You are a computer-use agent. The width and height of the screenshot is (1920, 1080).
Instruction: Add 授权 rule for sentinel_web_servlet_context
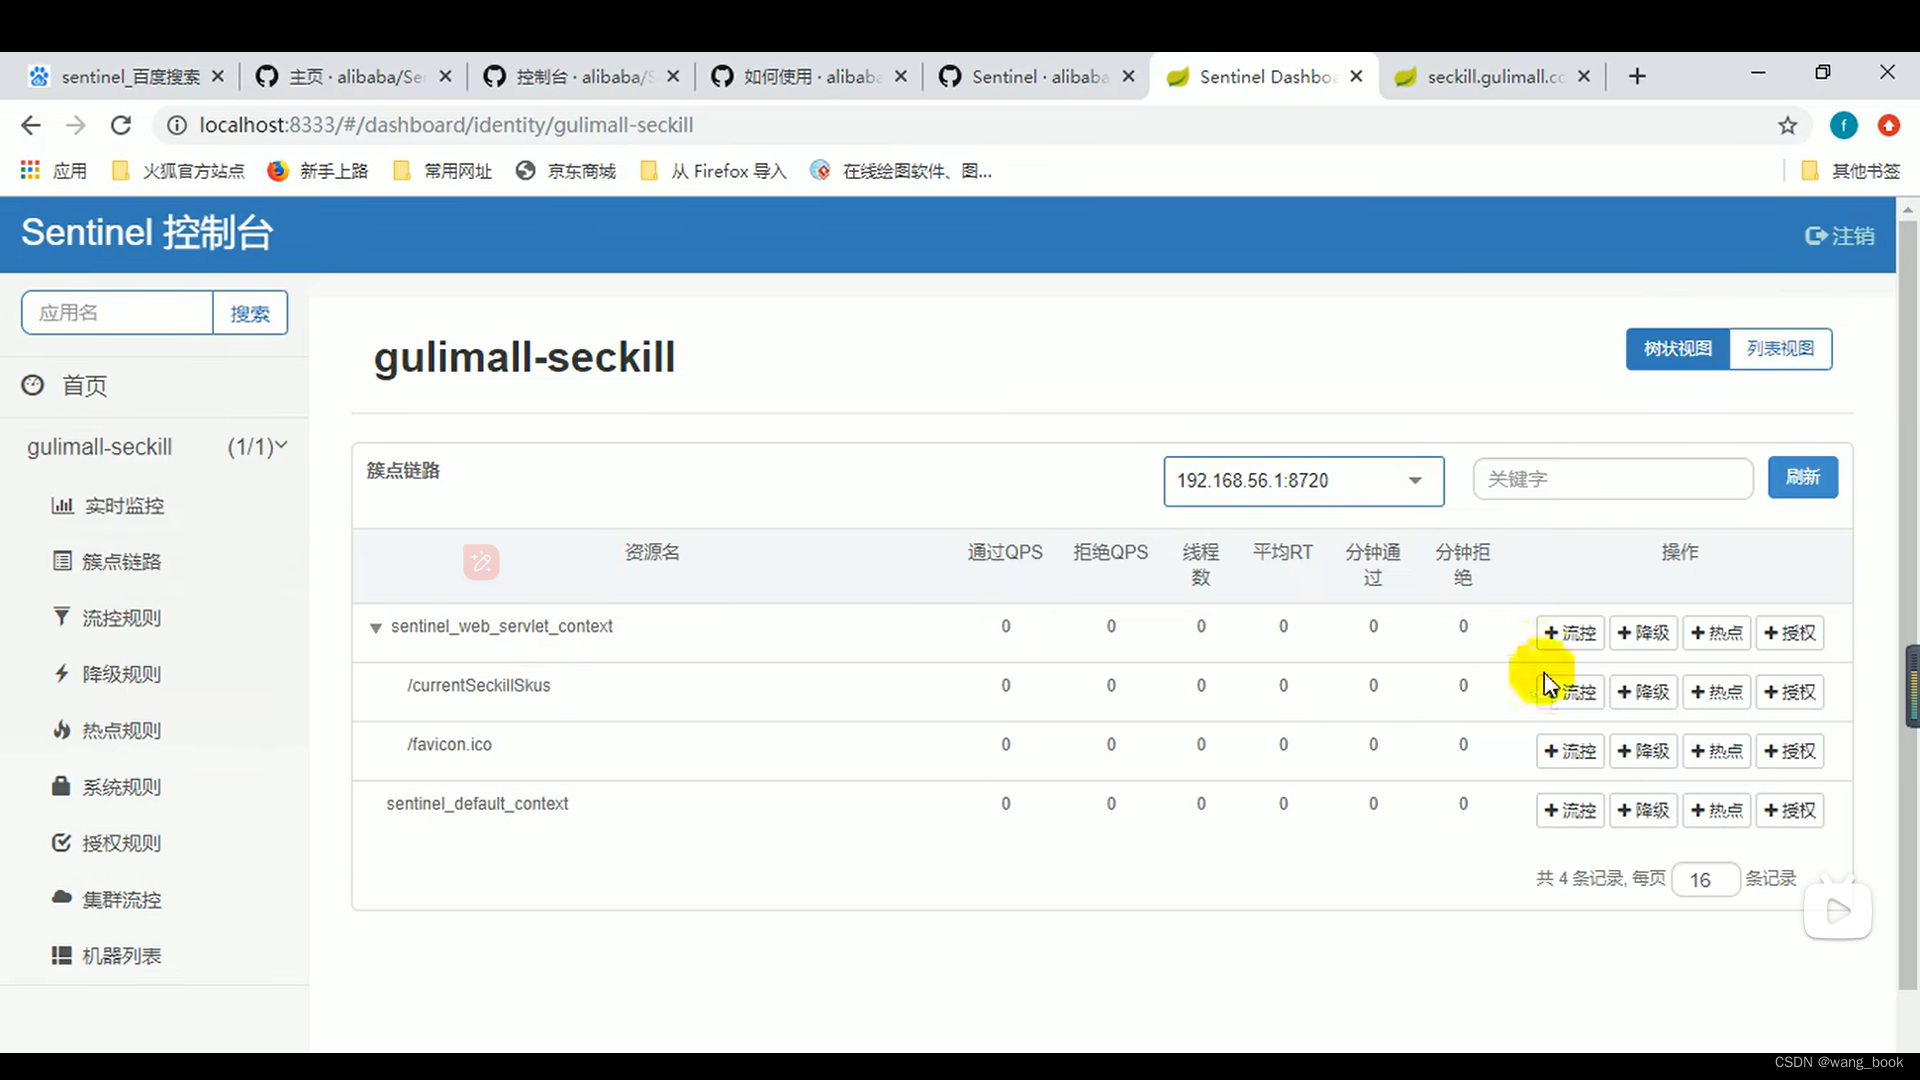click(x=1790, y=633)
